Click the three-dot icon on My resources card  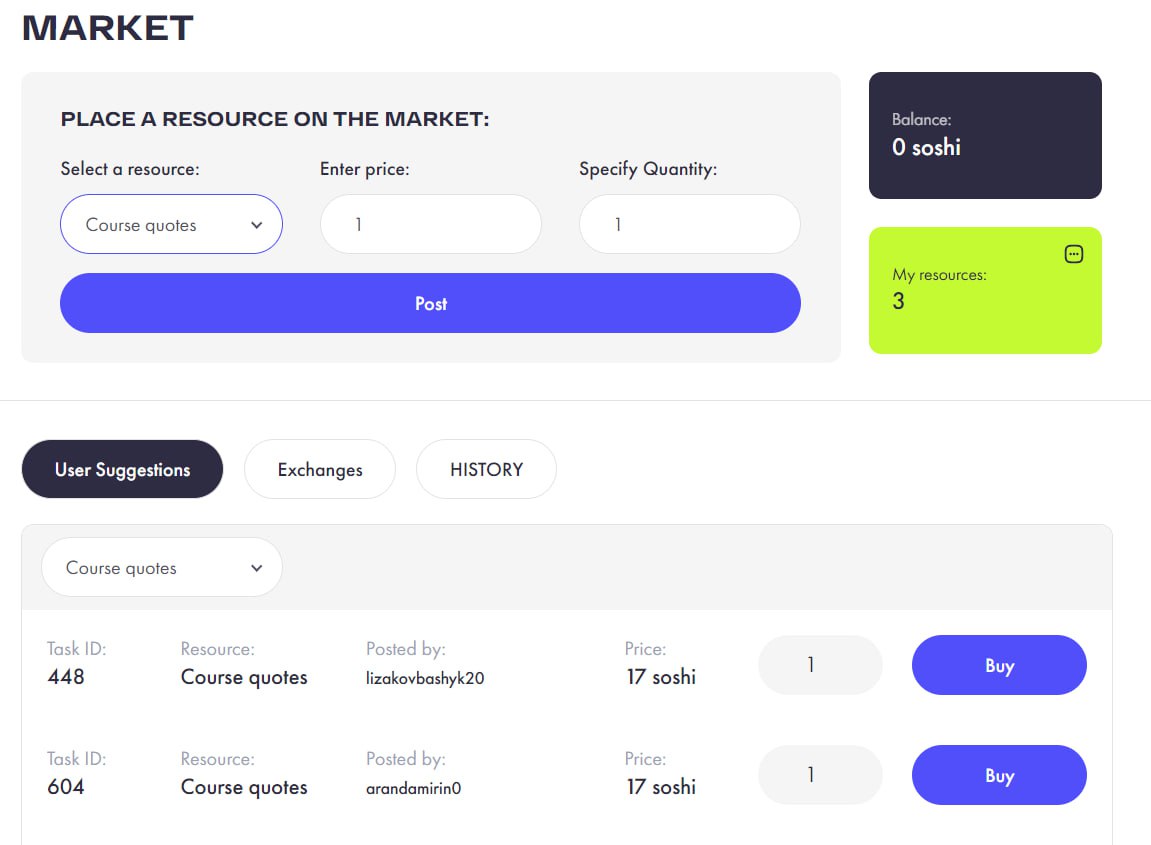pos(1074,254)
